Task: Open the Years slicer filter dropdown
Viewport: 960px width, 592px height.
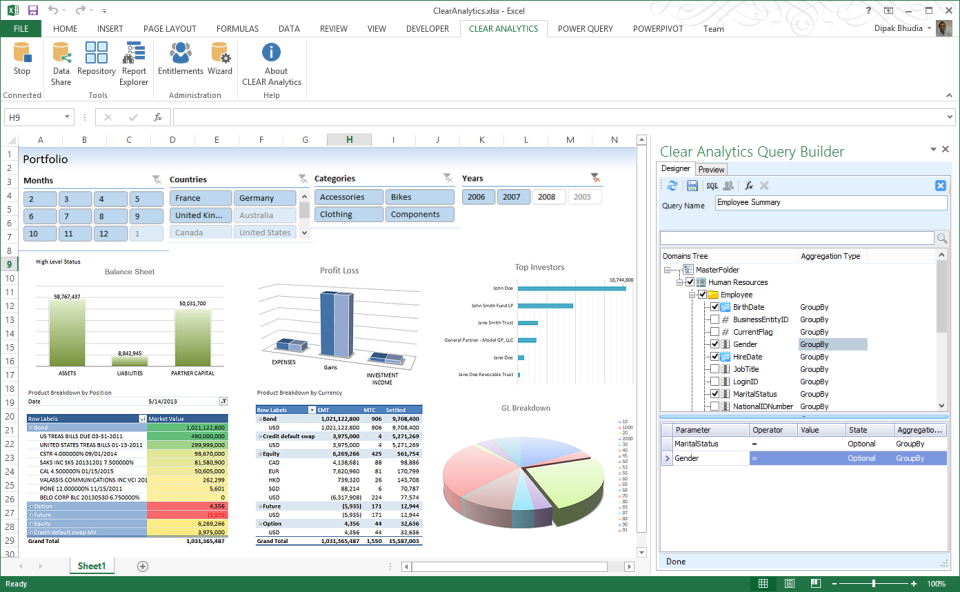Action: pyautogui.click(x=596, y=177)
